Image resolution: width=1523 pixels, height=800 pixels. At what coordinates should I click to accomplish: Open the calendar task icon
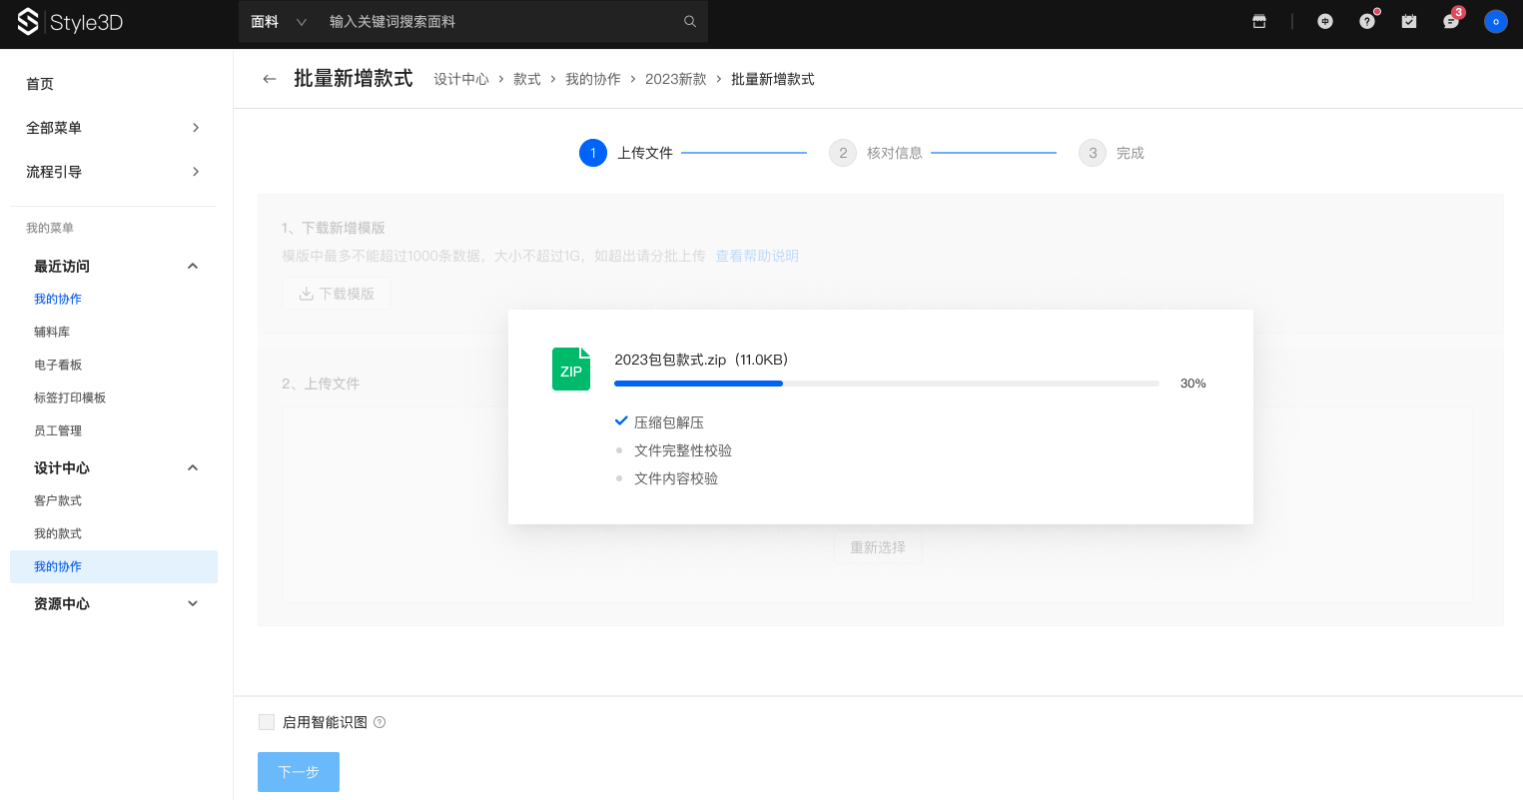[x=1409, y=21]
